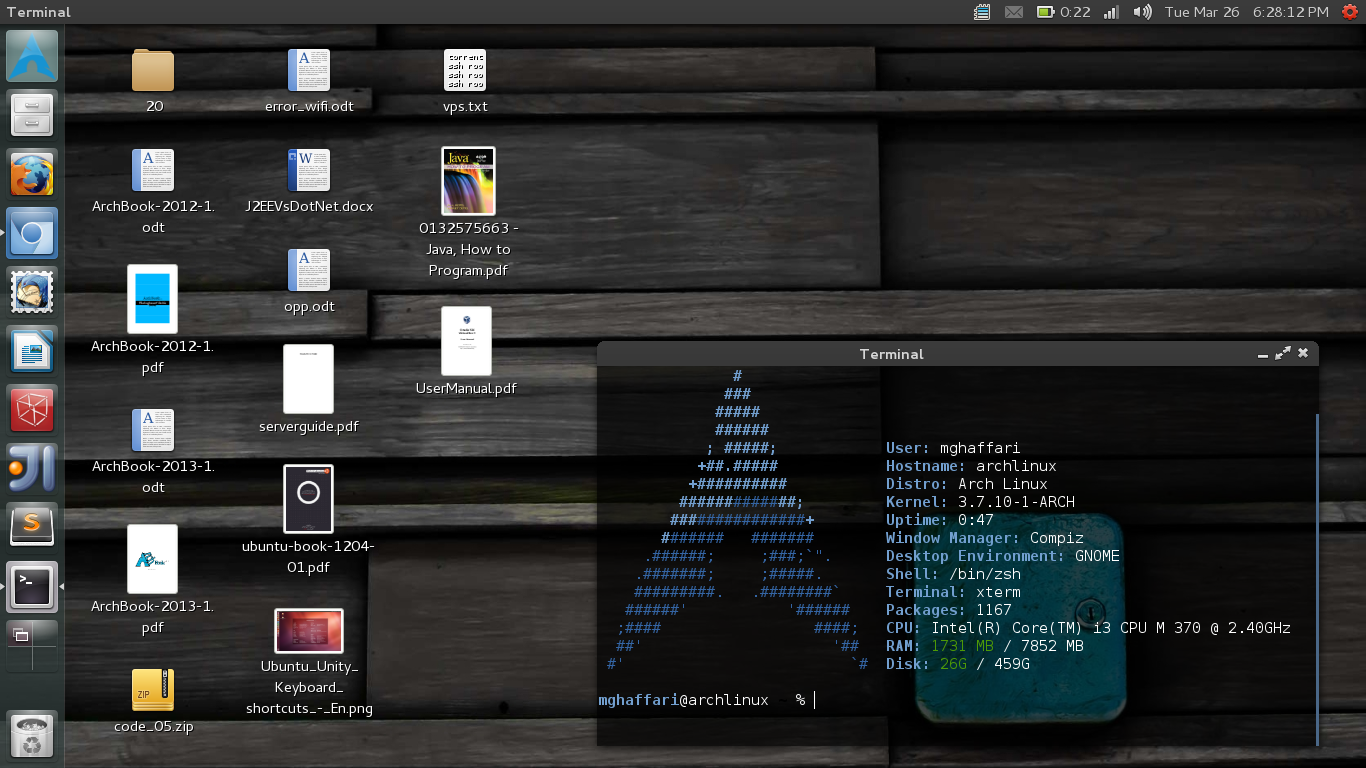Screen dimensions: 1366x768
Task: Open the Arch Linux dash launcher
Action: 32,56
